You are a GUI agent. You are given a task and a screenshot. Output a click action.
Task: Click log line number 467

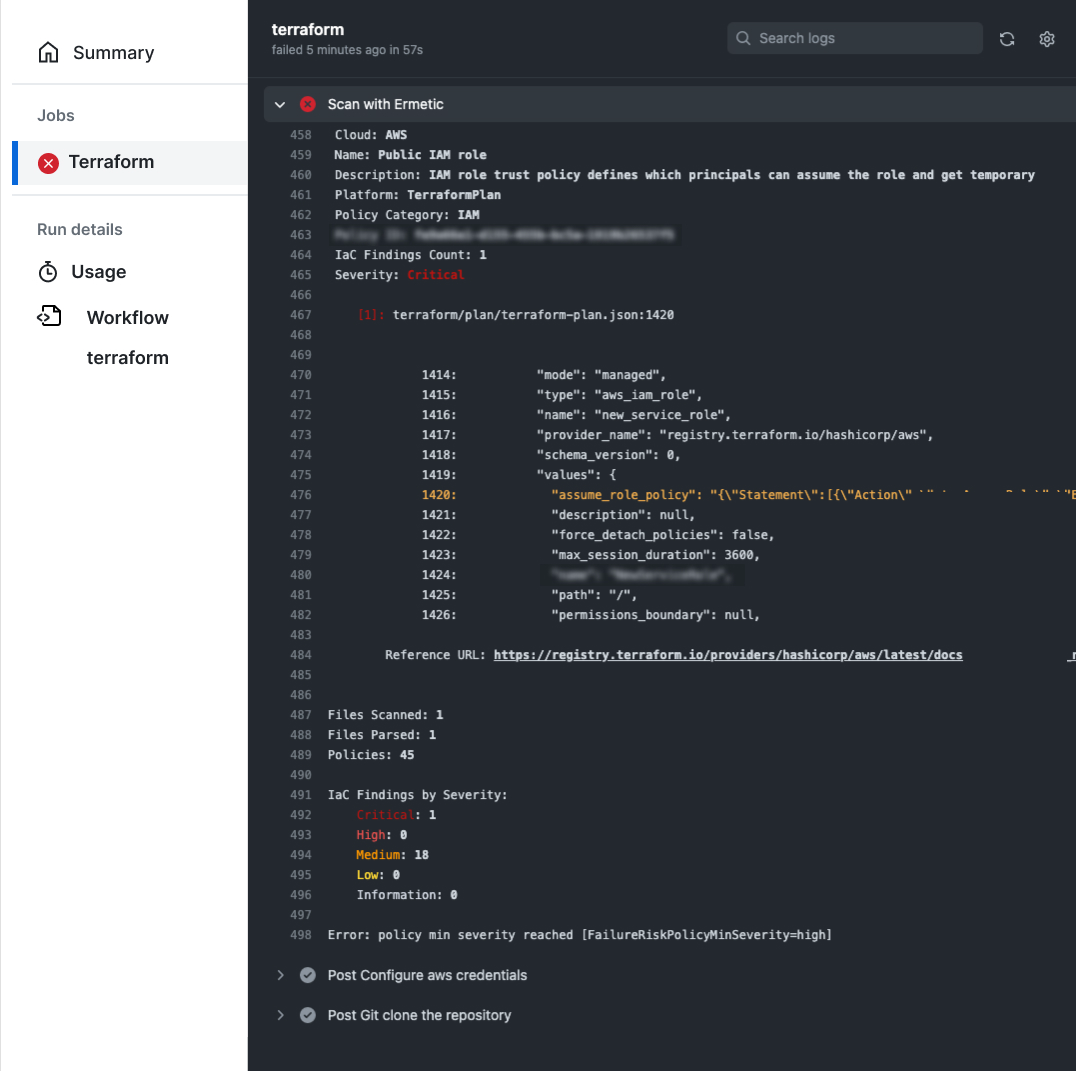tap(300, 315)
